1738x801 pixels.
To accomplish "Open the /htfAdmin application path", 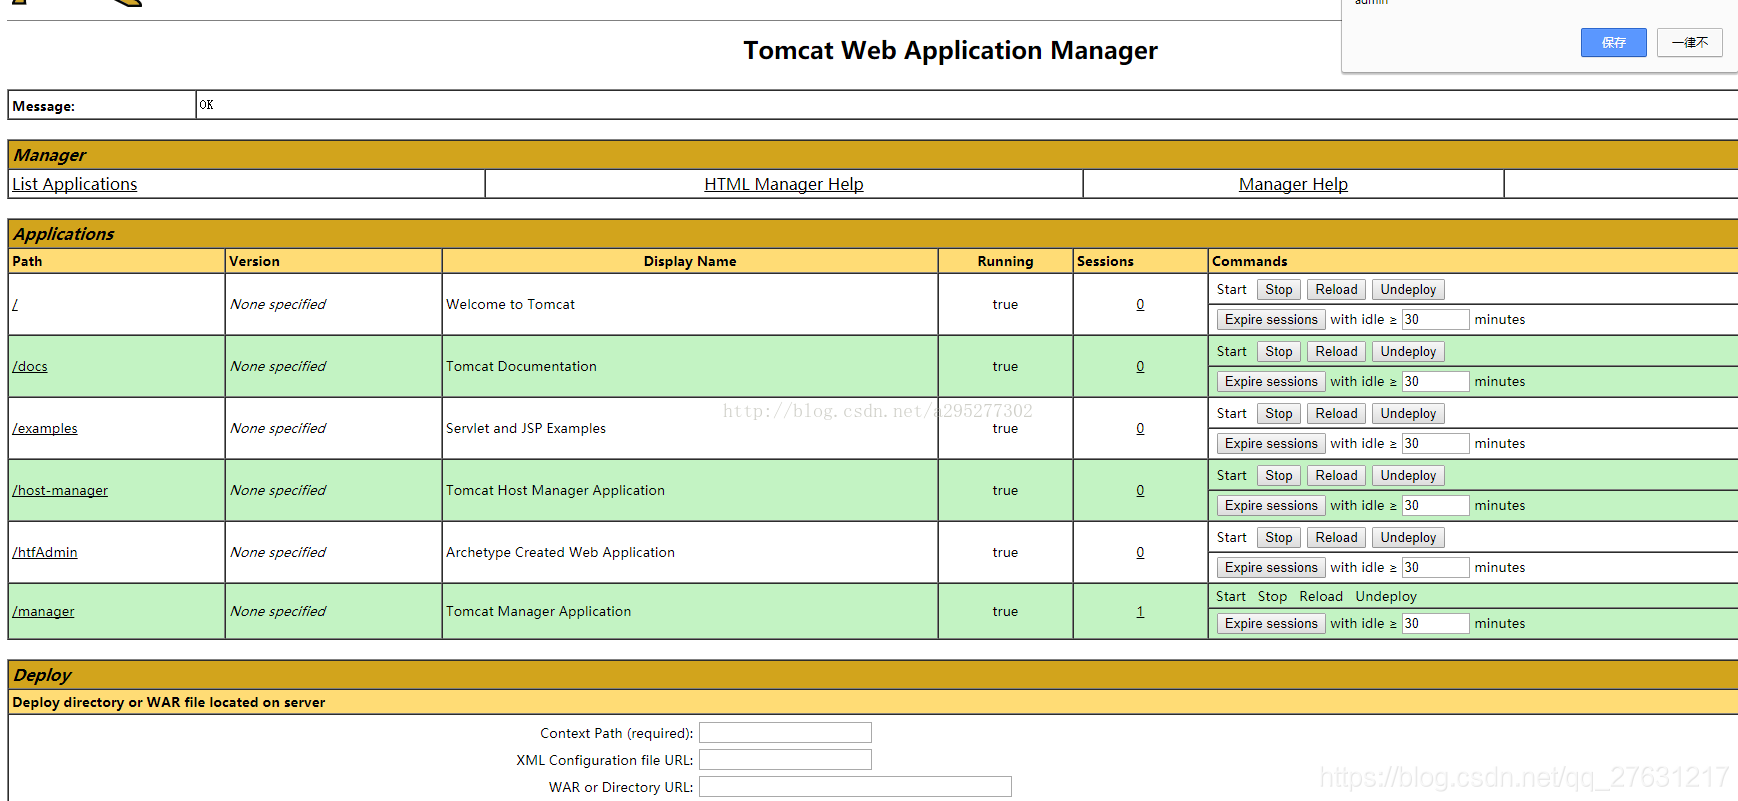I will tap(45, 552).
